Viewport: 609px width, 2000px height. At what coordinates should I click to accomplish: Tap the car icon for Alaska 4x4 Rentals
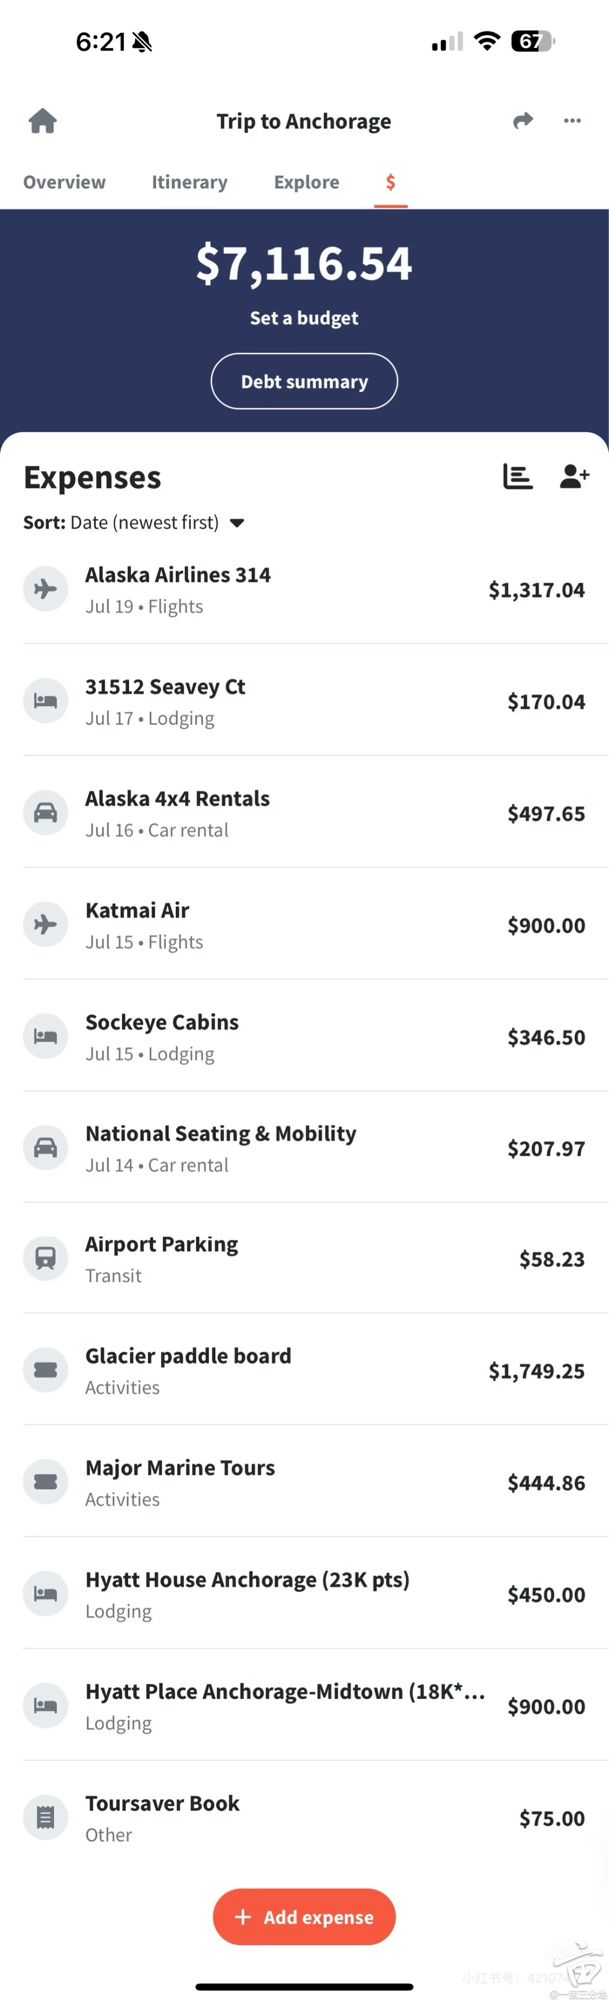tap(45, 813)
